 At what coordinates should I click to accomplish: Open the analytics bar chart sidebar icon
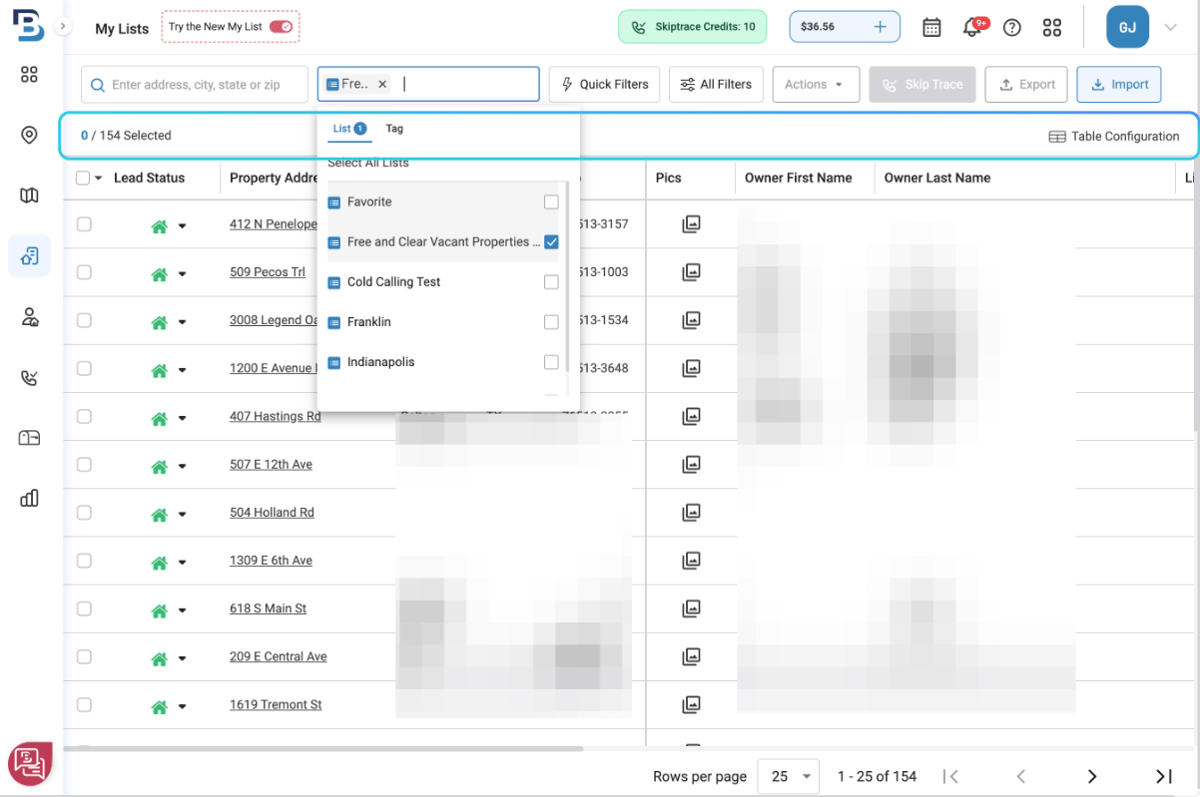click(x=29, y=498)
